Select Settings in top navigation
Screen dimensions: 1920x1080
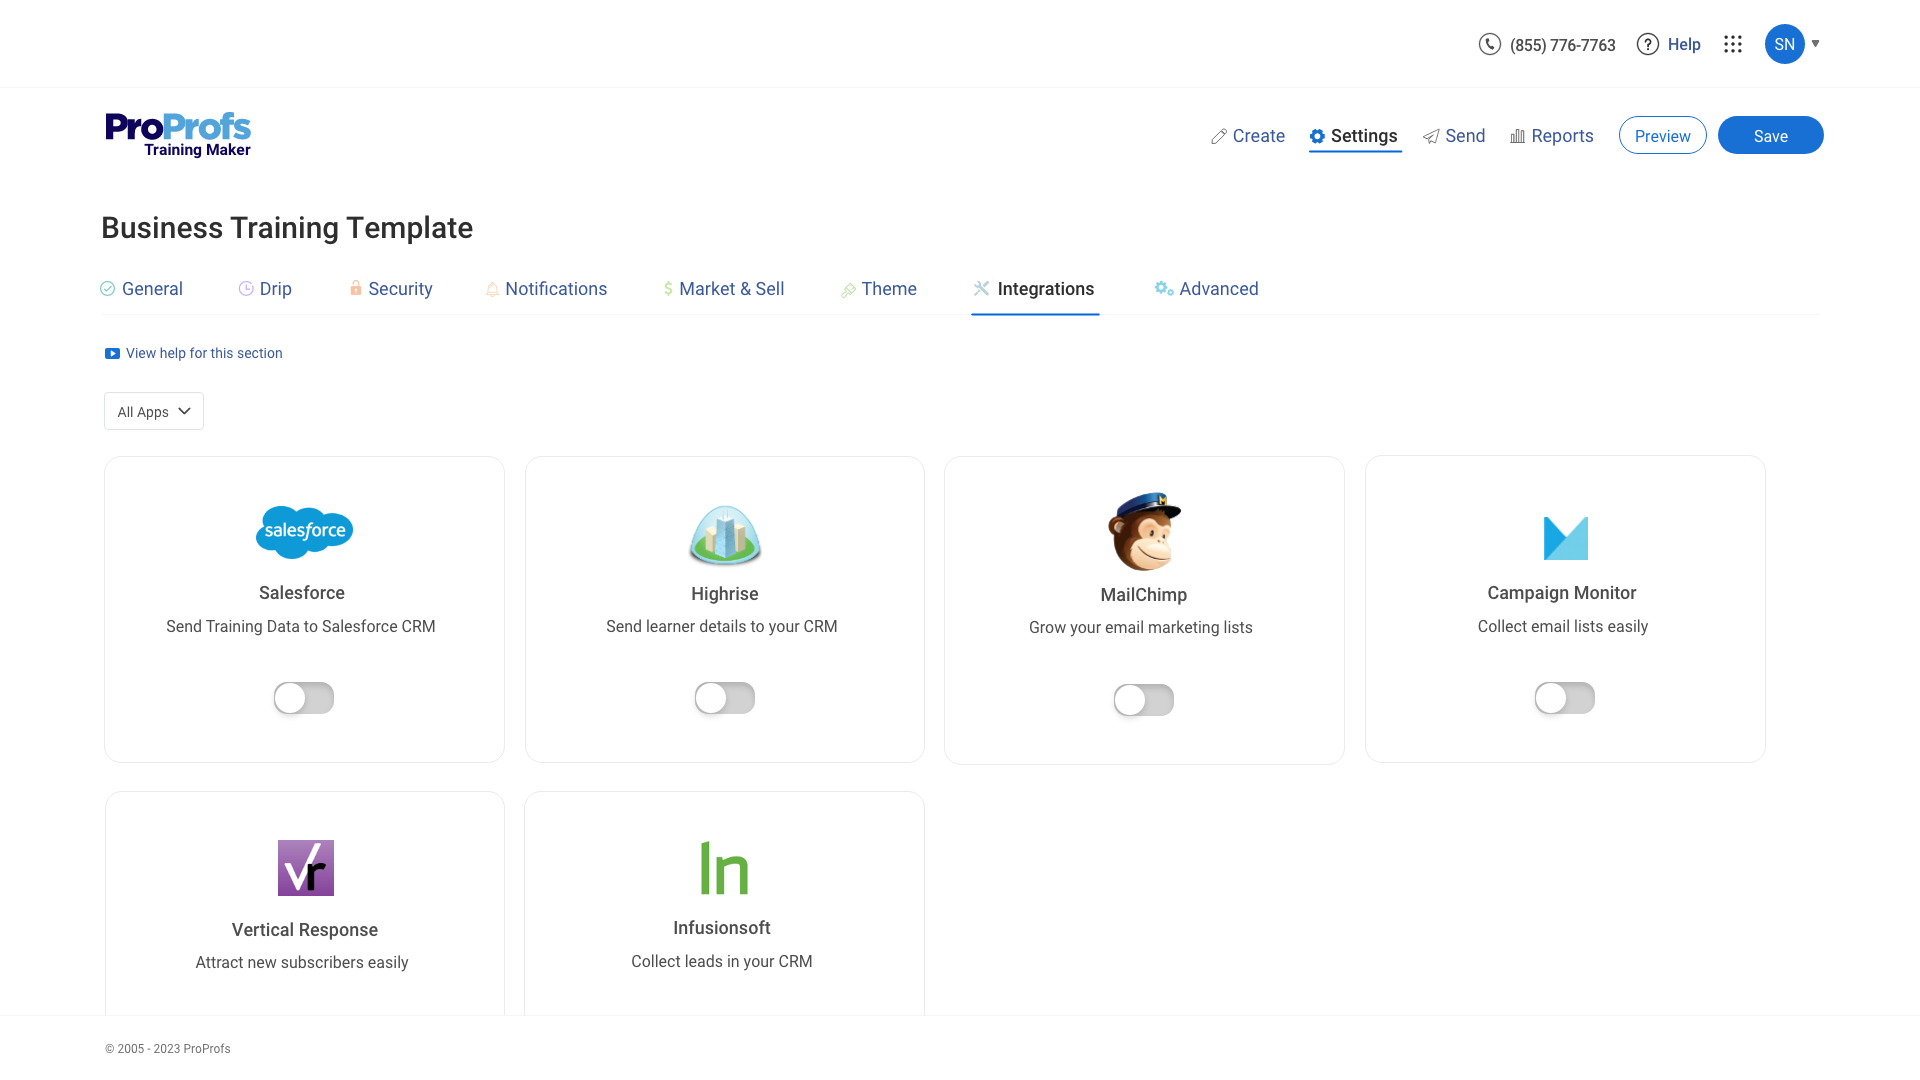coord(1354,136)
